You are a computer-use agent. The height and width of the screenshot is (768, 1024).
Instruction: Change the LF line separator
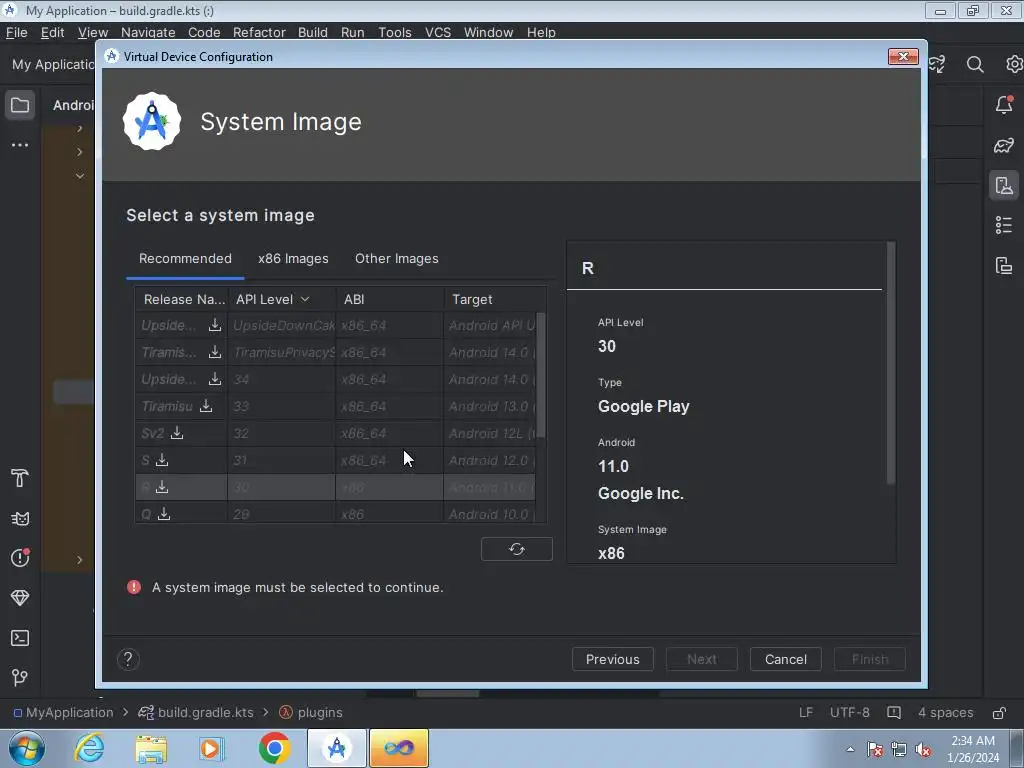tap(806, 712)
